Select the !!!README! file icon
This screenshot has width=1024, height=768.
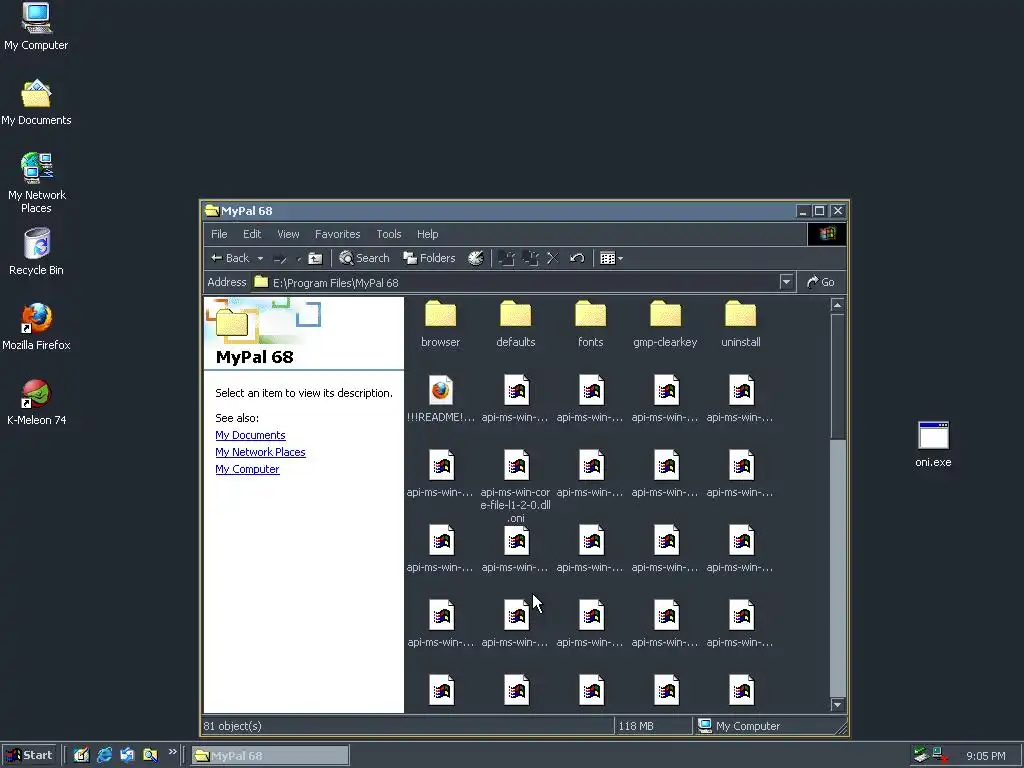(441, 391)
